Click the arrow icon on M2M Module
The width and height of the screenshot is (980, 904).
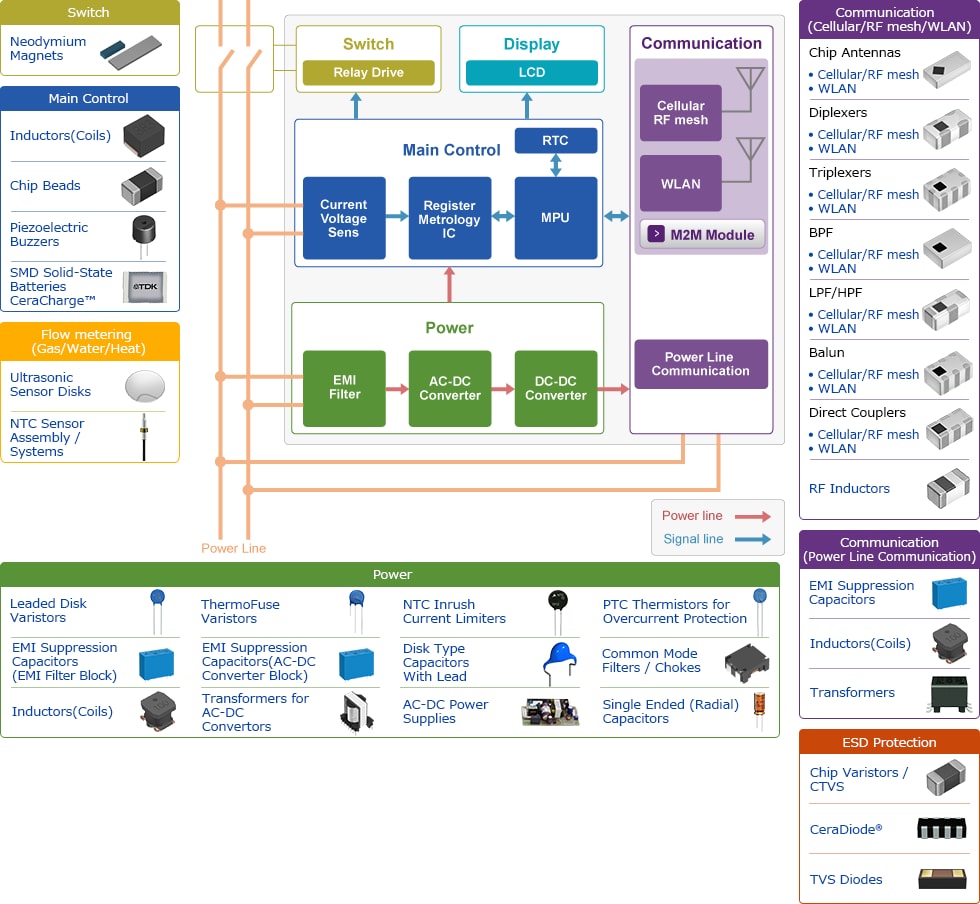[656, 234]
